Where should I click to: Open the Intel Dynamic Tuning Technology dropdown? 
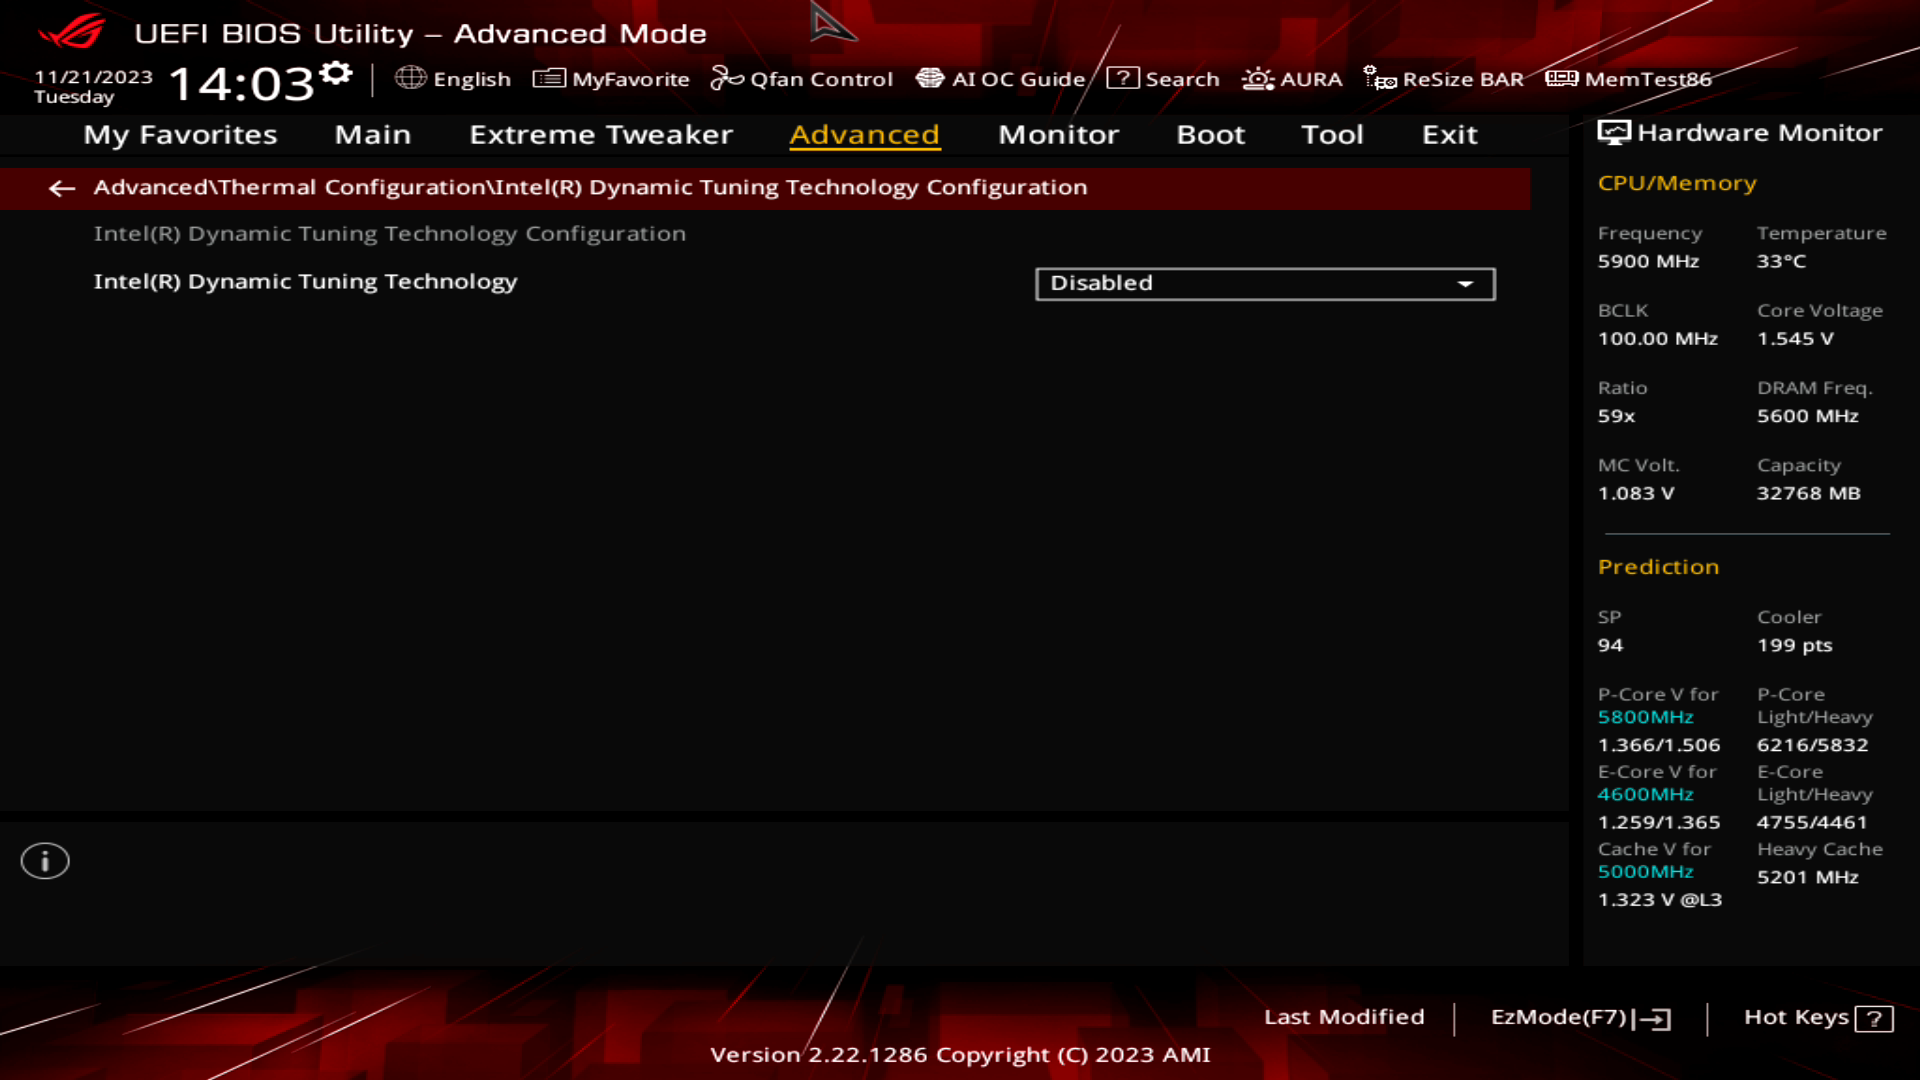click(1464, 284)
